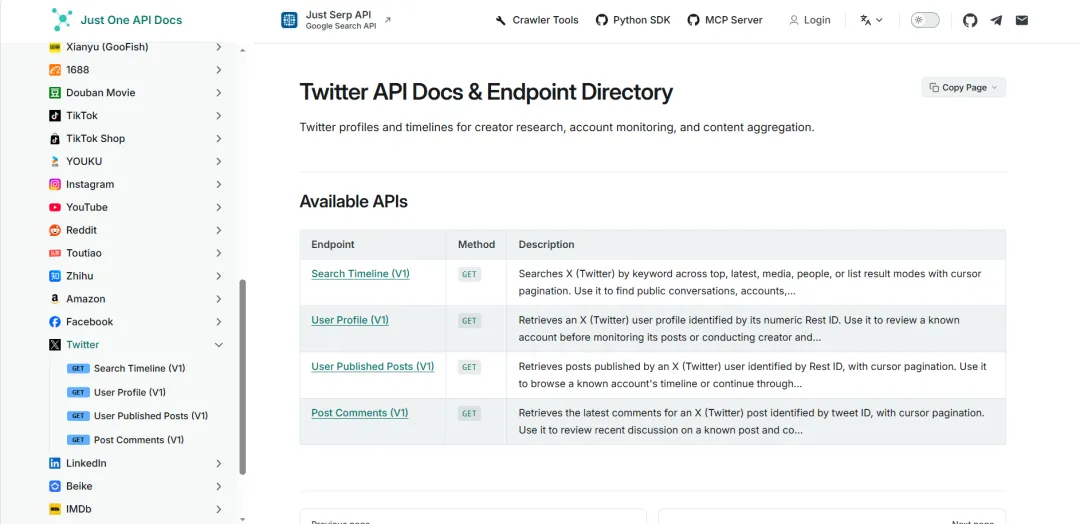
Task: Open the Search Timeline (V1) table link
Action: click(360, 273)
